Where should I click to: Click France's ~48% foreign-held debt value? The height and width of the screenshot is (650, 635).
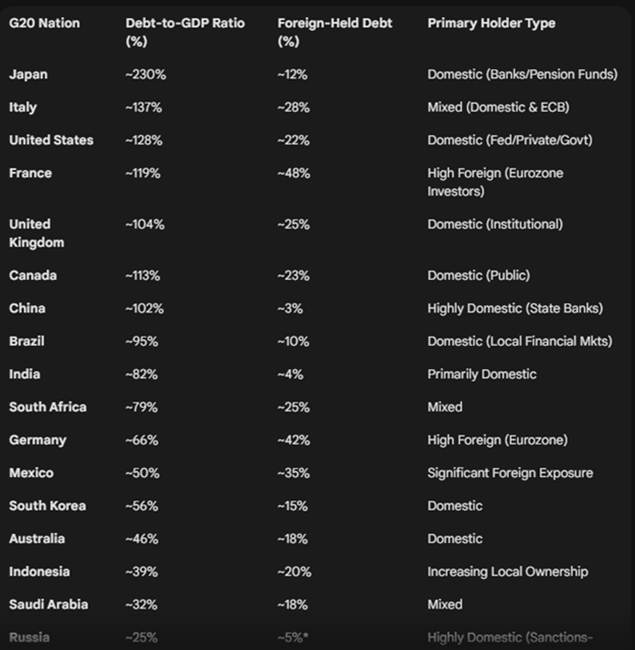click(294, 173)
